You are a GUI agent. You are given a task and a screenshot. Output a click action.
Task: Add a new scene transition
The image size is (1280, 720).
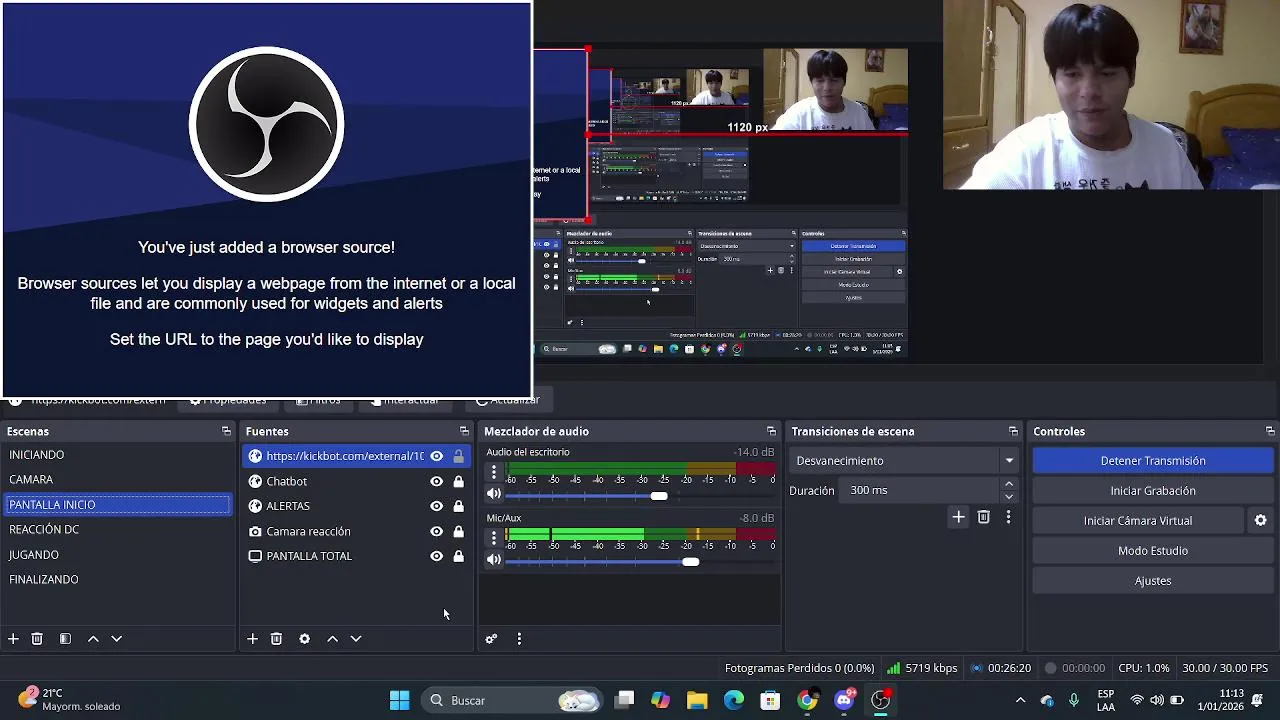958,517
